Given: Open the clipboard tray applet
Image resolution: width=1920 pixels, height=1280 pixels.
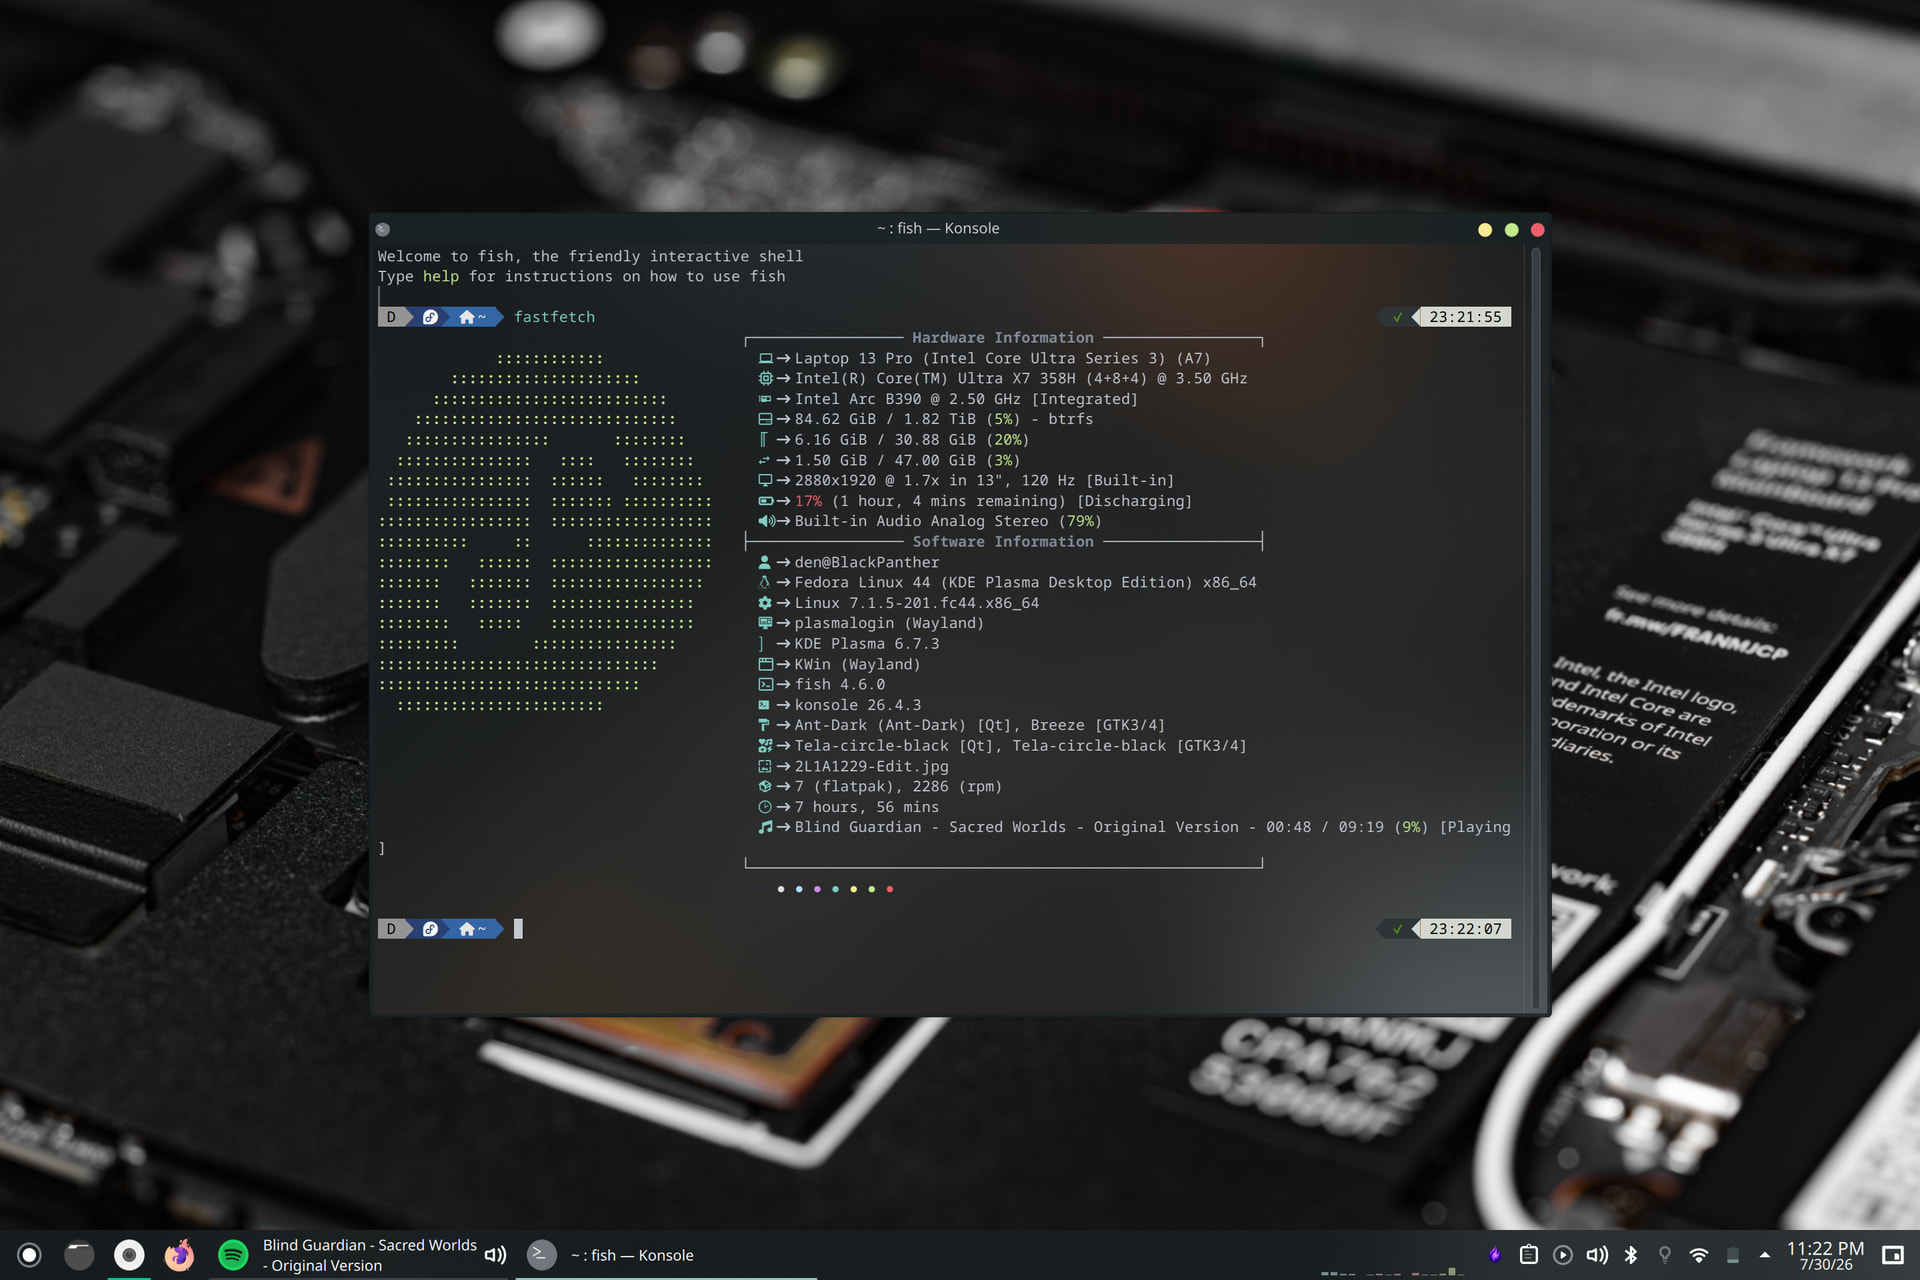Looking at the screenshot, I should tap(1529, 1255).
